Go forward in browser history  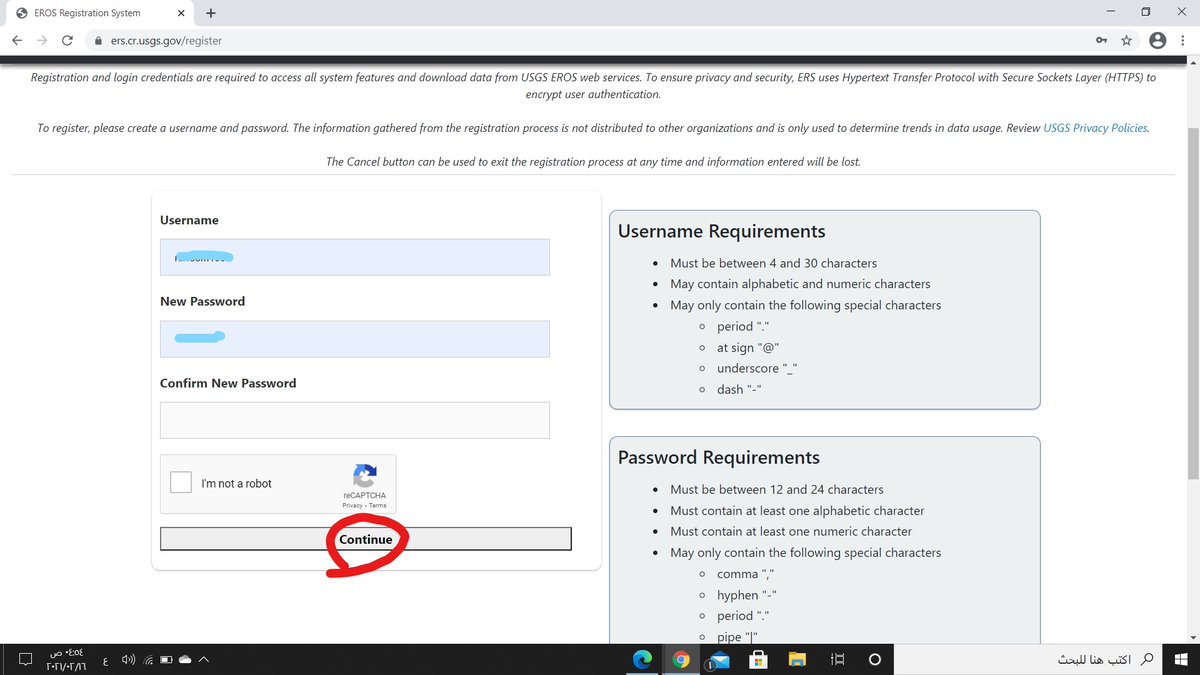pos(43,41)
